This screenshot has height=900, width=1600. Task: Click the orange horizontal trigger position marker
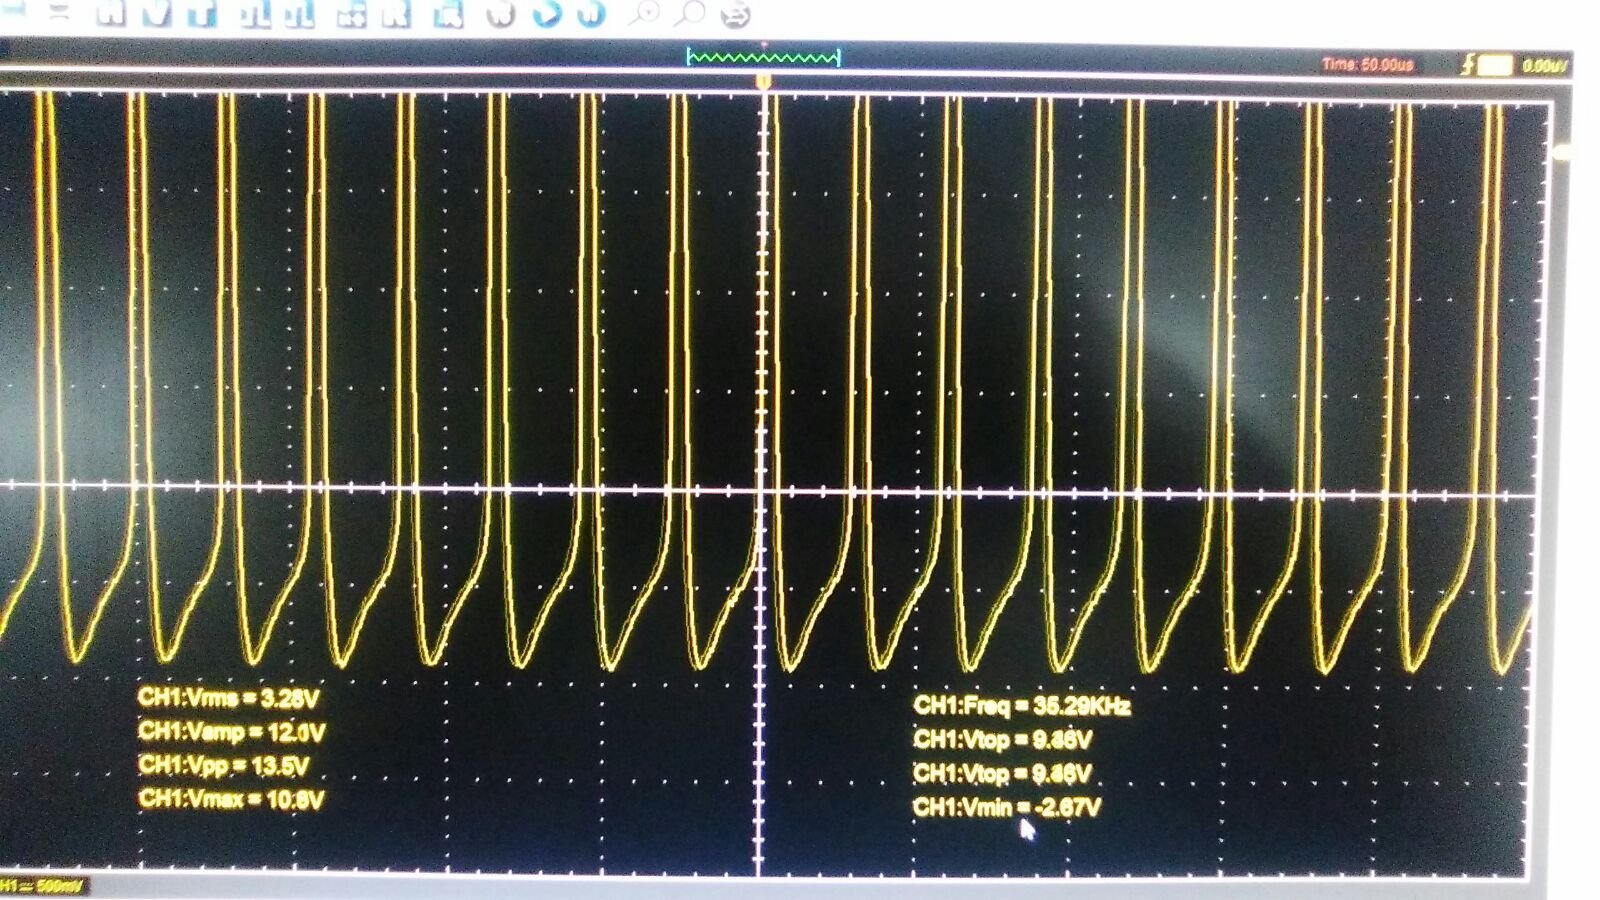[763, 82]
